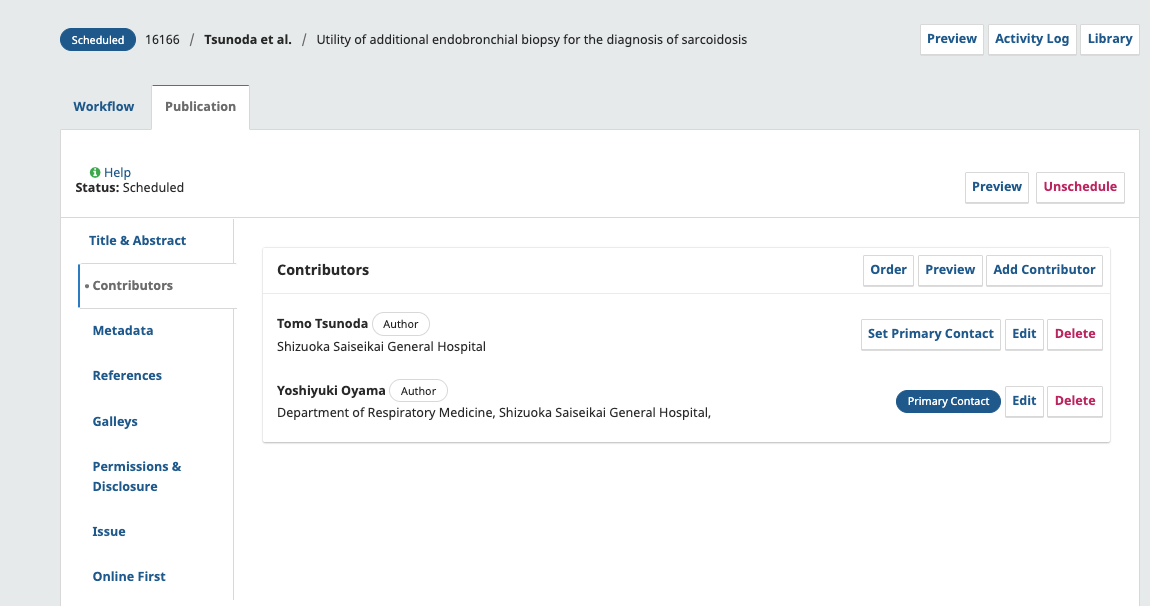Screen dimensions: 1150x606
Task: Open the Issue section
Action: click(109, 532)
